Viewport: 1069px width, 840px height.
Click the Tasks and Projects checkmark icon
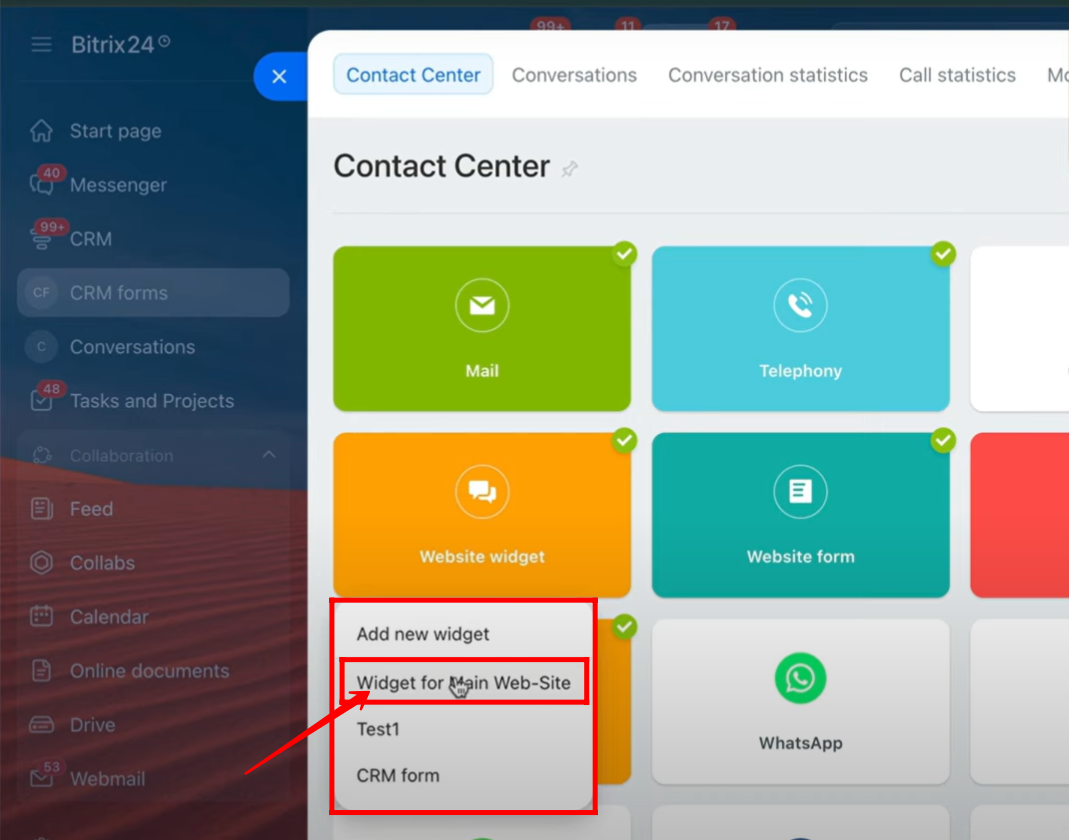[x=41, y=400]
